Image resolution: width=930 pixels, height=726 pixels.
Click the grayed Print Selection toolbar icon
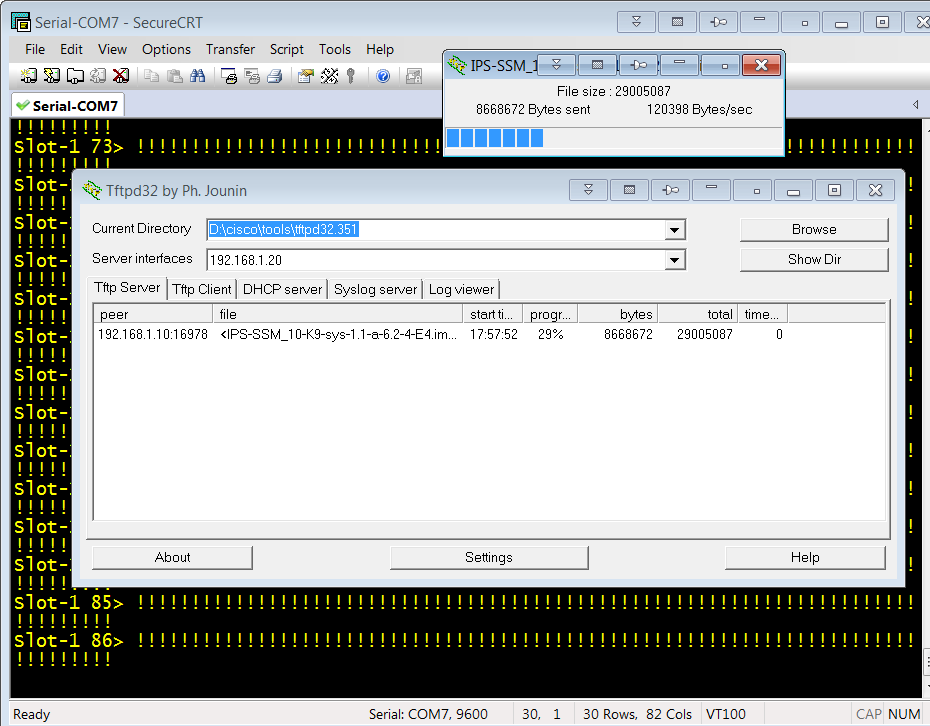252,75
